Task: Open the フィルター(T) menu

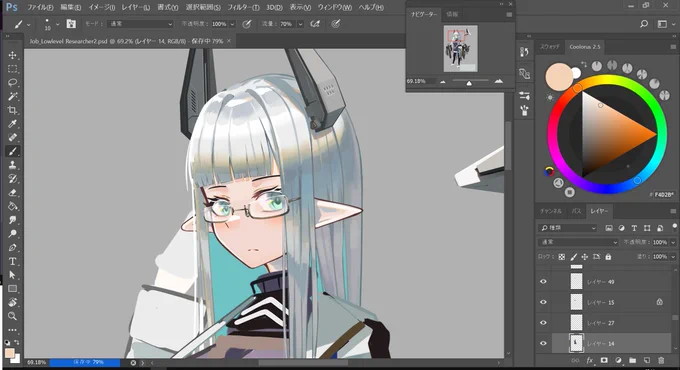Action: tap(243, 7)
